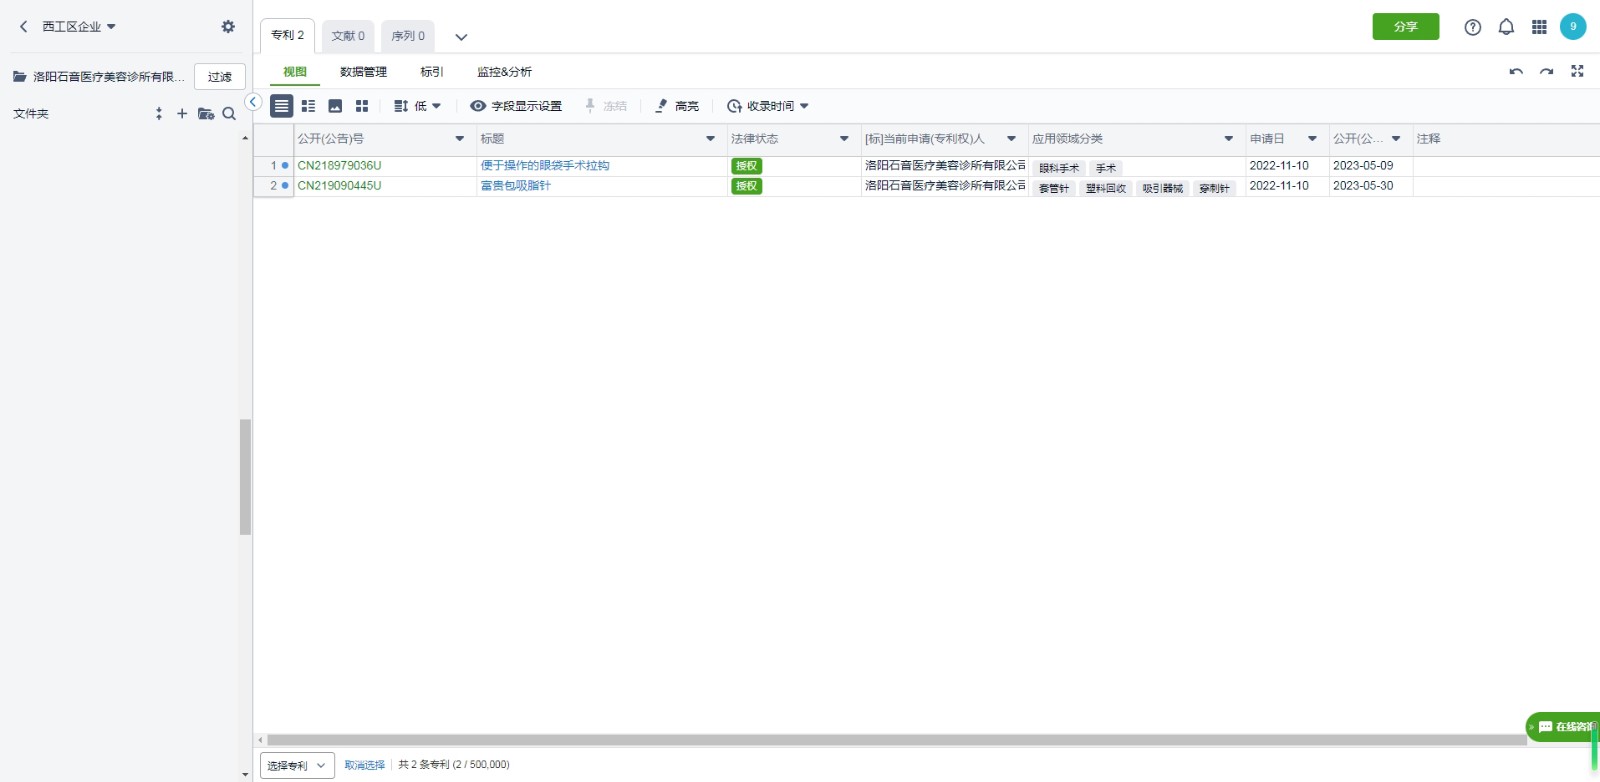1600x782 pixels.
Task: Open the 标题 column filter arrow
Action: click(711, 139)
